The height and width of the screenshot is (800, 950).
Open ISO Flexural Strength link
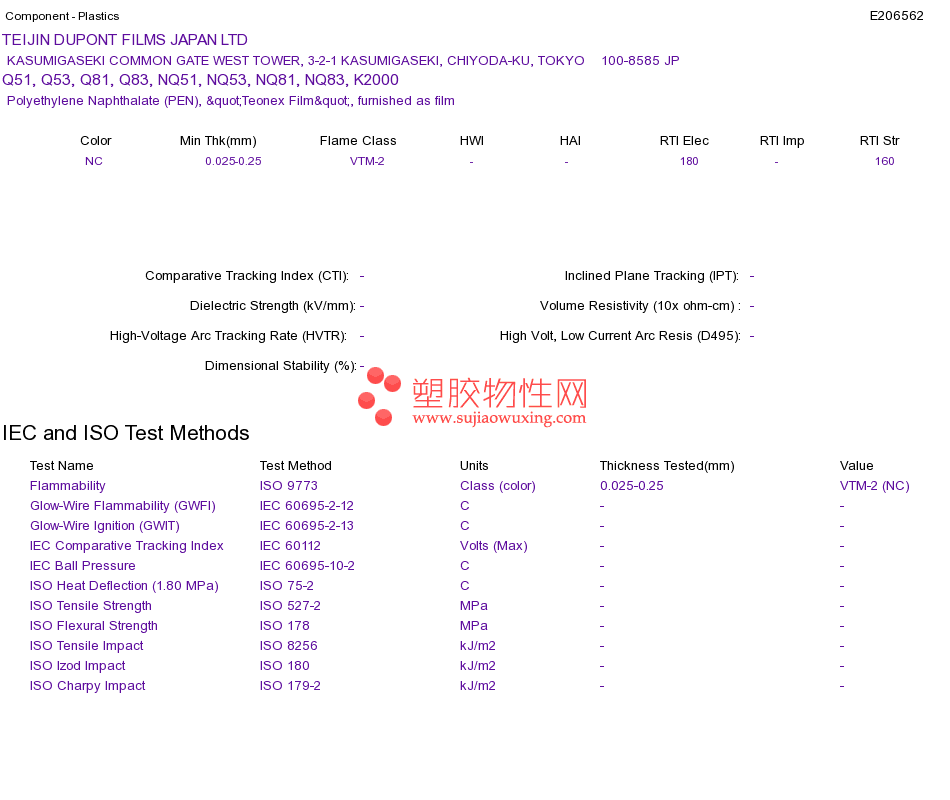94,625
